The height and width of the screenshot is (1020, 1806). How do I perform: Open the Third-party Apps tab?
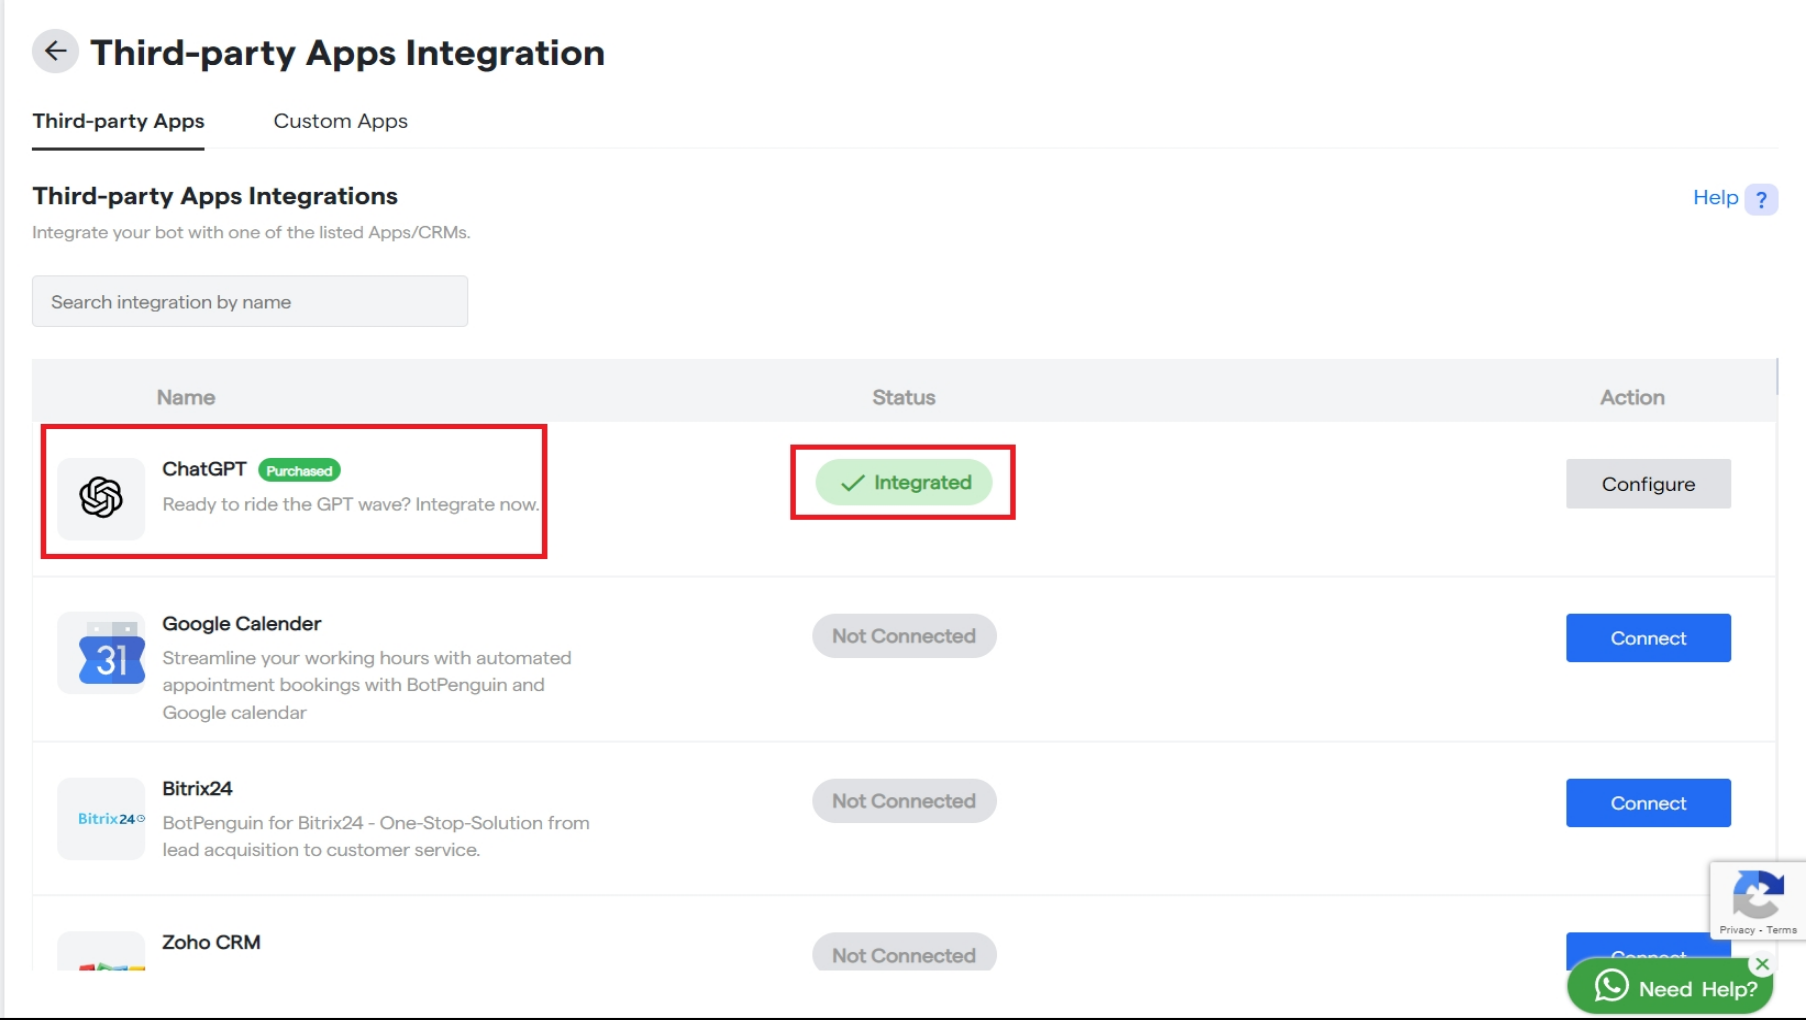click(x=118, y=121)
